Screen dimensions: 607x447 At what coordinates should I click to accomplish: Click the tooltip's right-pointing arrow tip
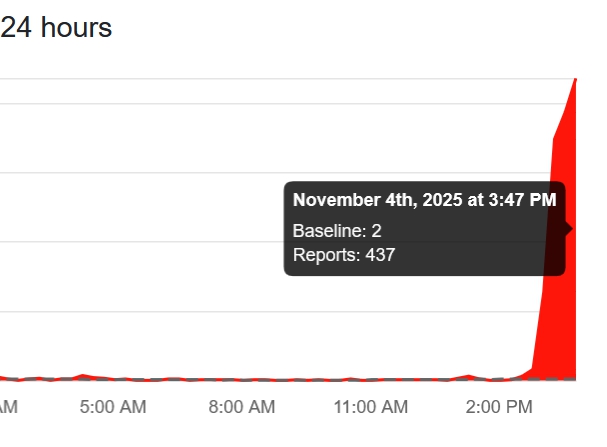[x=571, y=229]
